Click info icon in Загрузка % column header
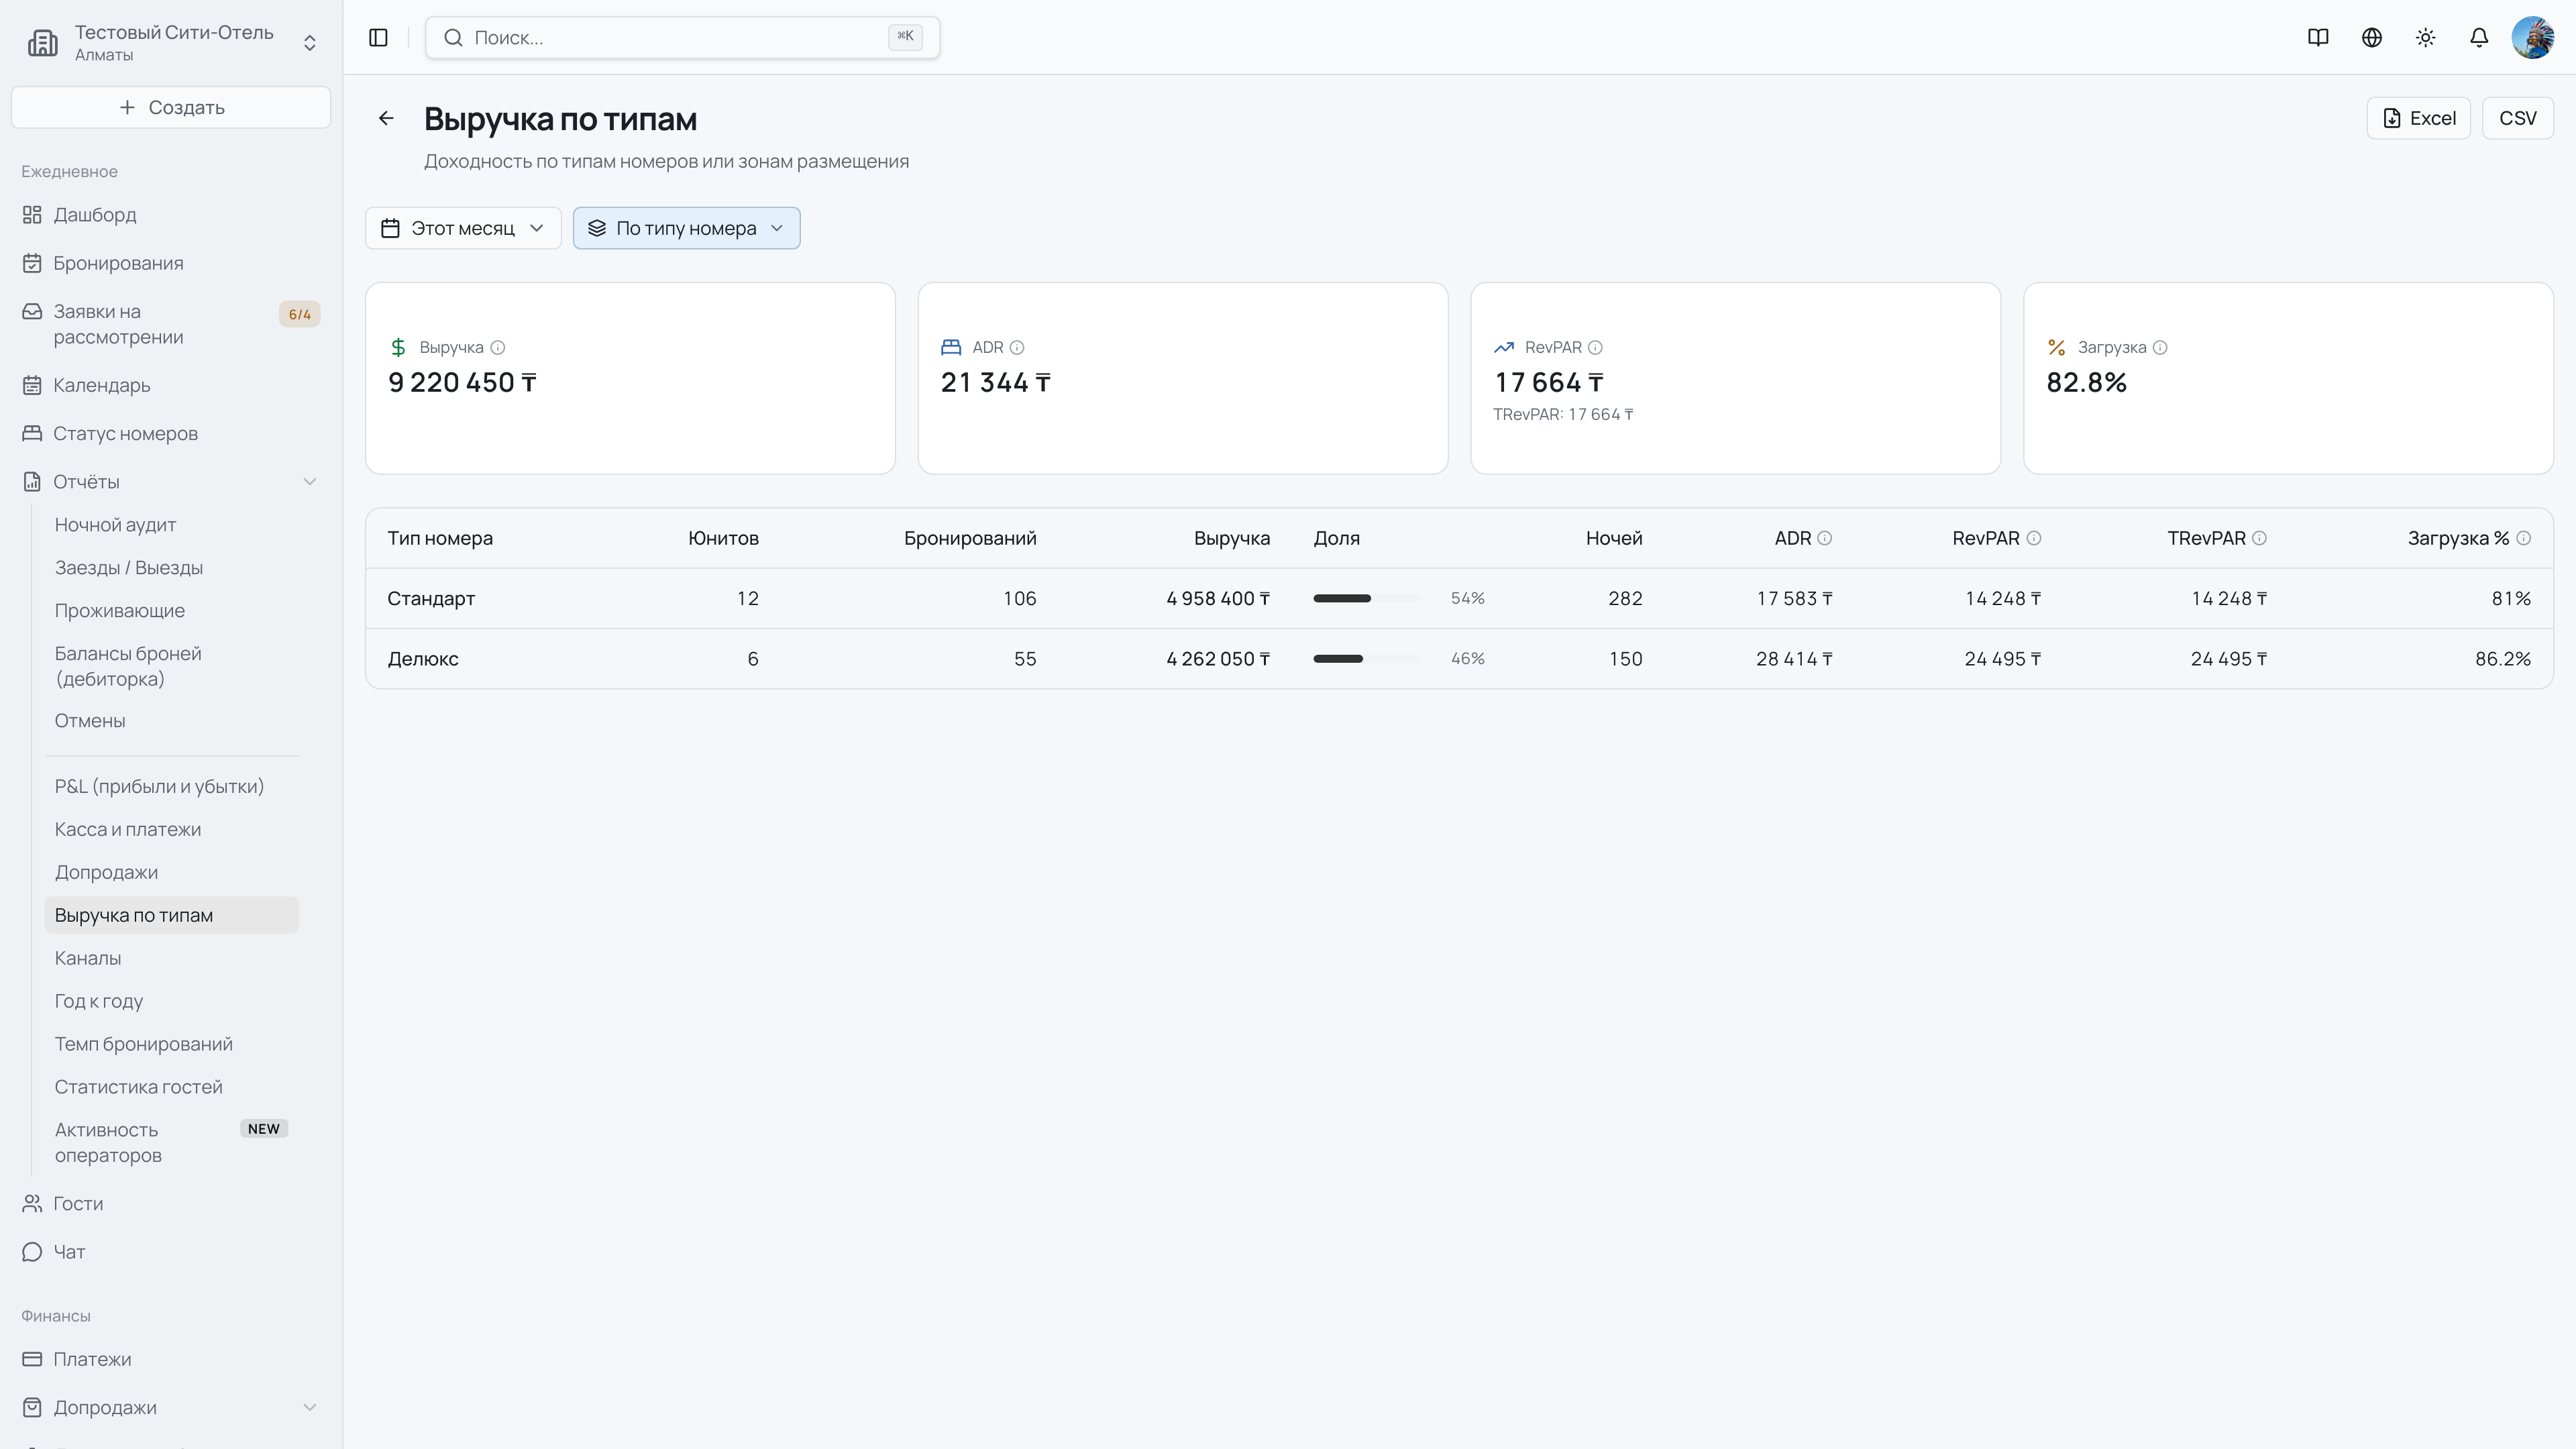Screen dimensions: 2576x1449 pyautogui.click(x=2524, y=538)
